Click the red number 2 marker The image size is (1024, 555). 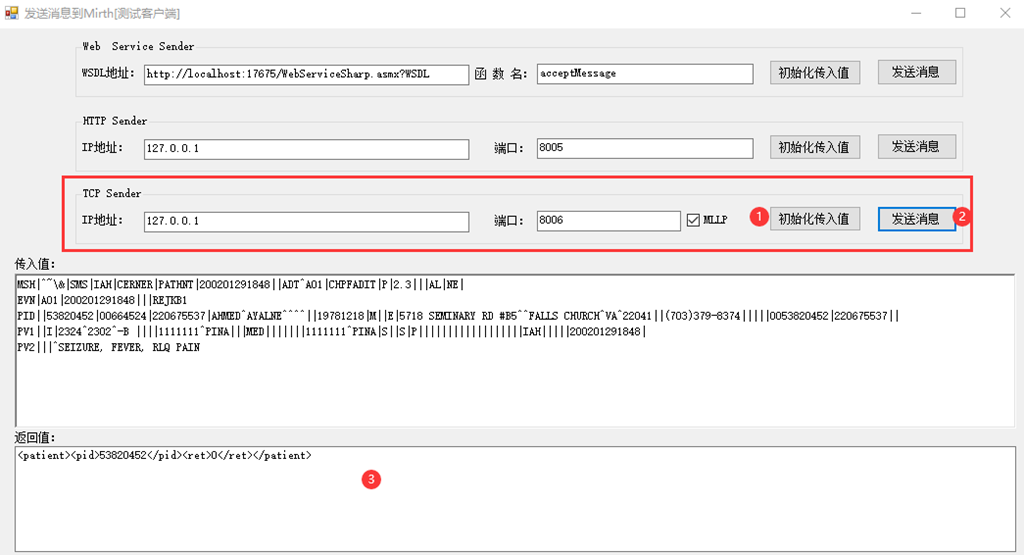click(962, 216)
